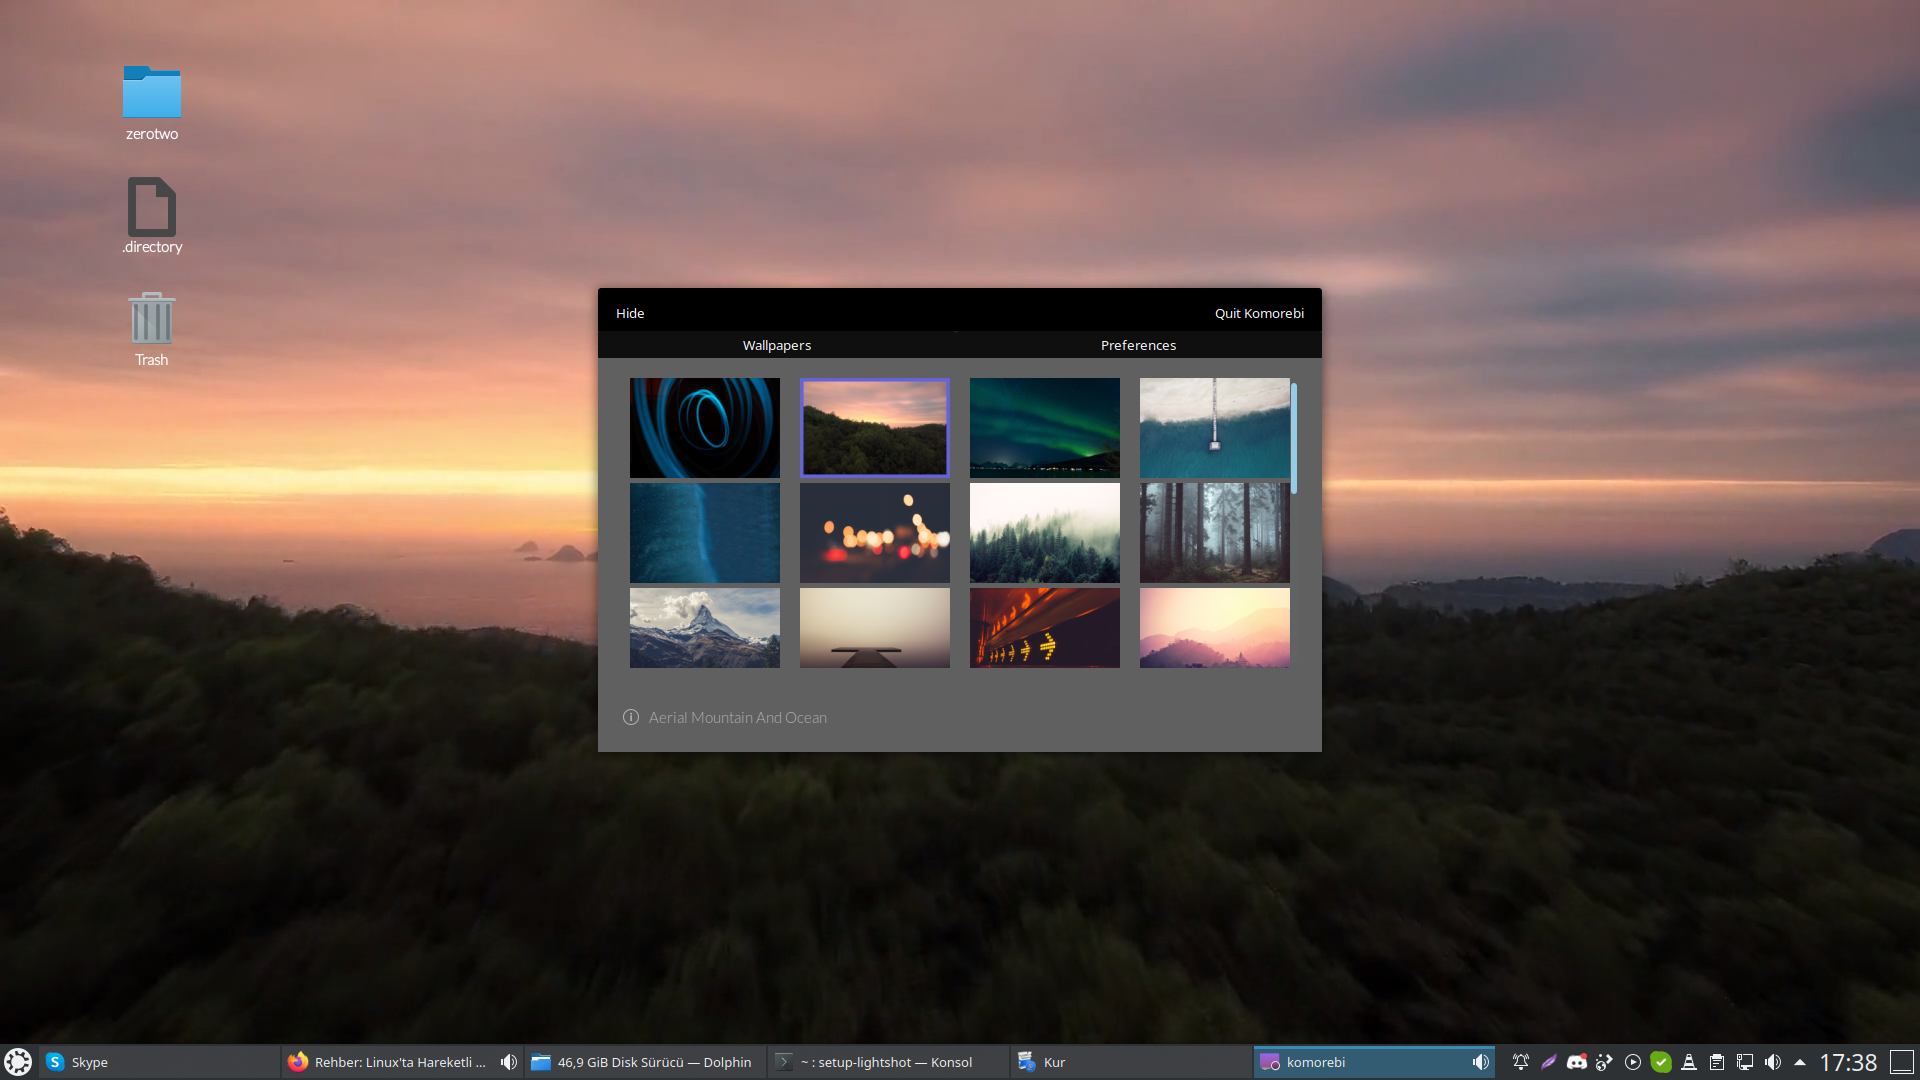The height and width of the screenshot is (1080, 1920).
Task: Expand hidden system tray icons arrow
Action: 1800,1062
